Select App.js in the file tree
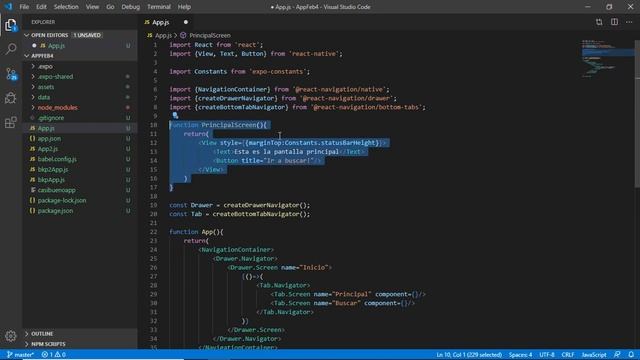Screen dimensions: 640x360 click(x=80, y=128)
